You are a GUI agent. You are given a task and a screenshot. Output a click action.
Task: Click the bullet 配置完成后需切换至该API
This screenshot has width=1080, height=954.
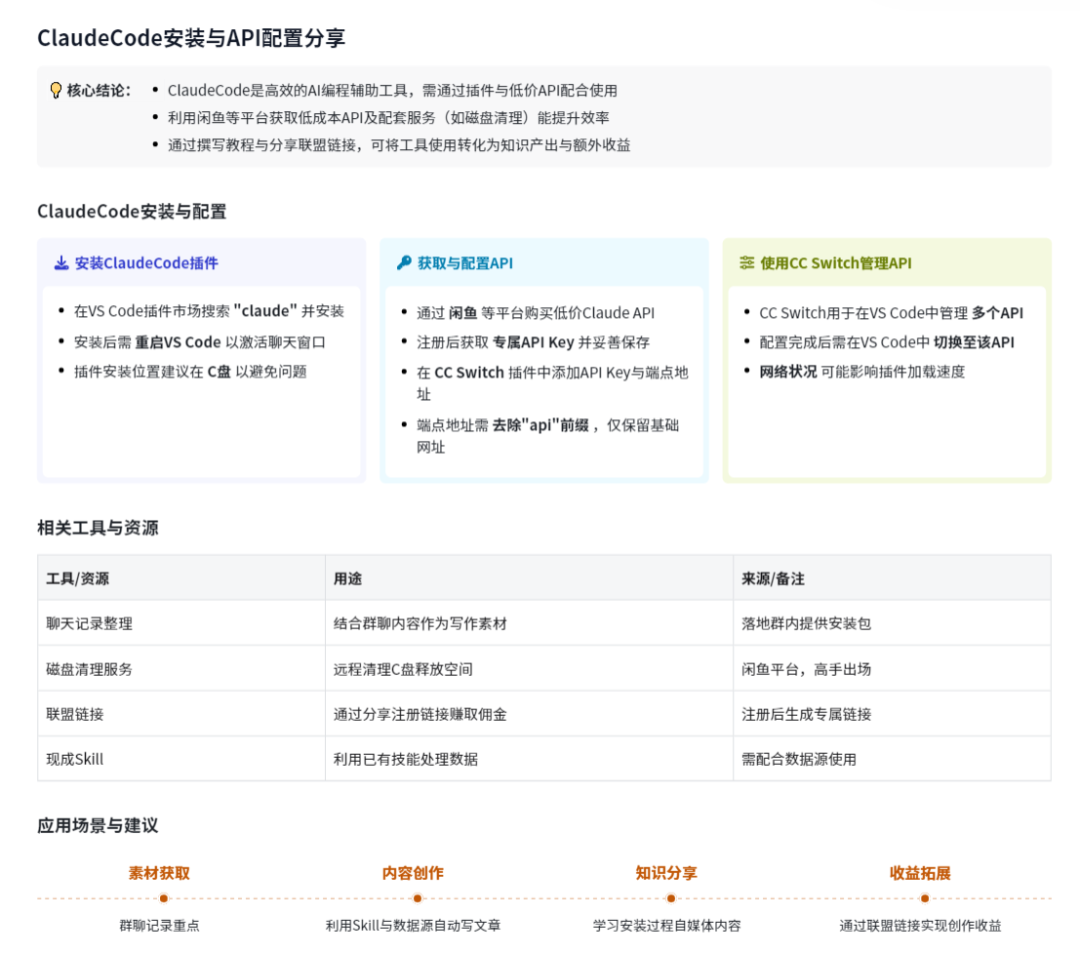pyautogui.click(x=886, y=342)
